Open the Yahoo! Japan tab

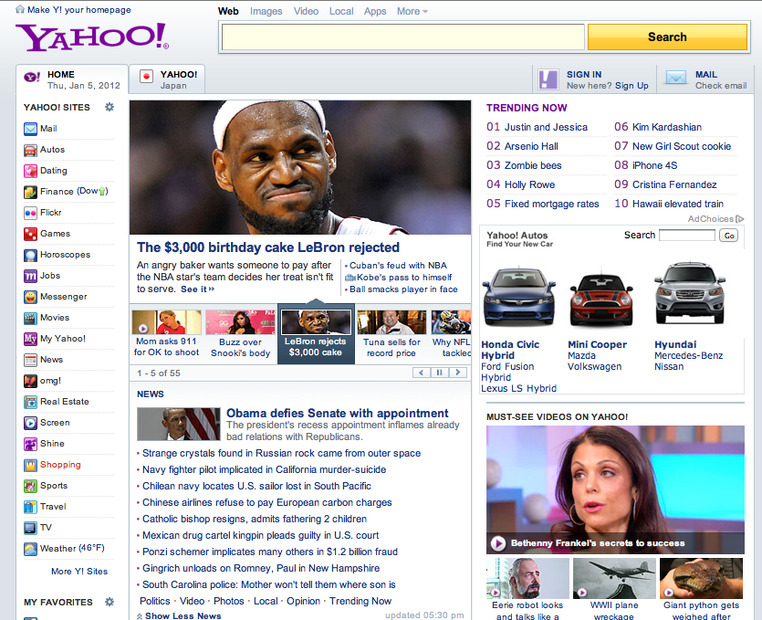point(167,80)
